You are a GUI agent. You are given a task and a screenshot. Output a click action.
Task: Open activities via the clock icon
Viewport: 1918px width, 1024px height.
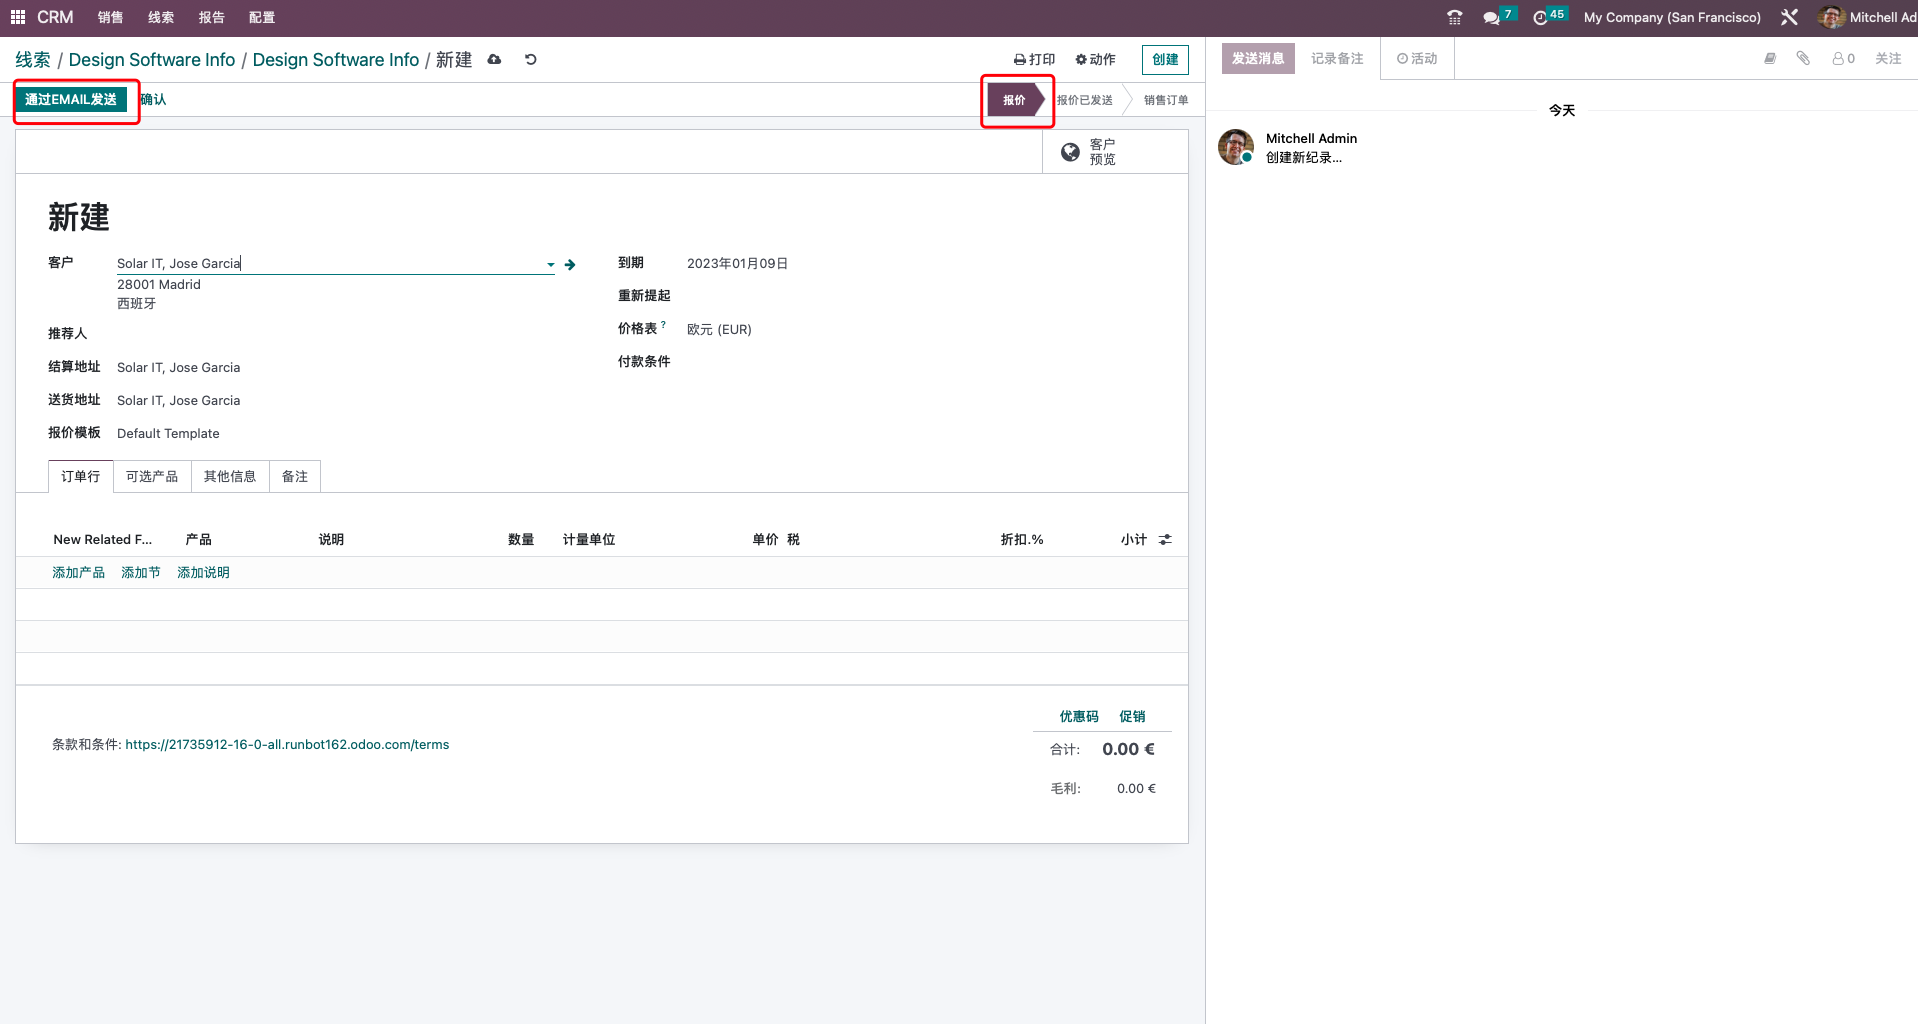pyautogui.click(x=1541, y=17)
